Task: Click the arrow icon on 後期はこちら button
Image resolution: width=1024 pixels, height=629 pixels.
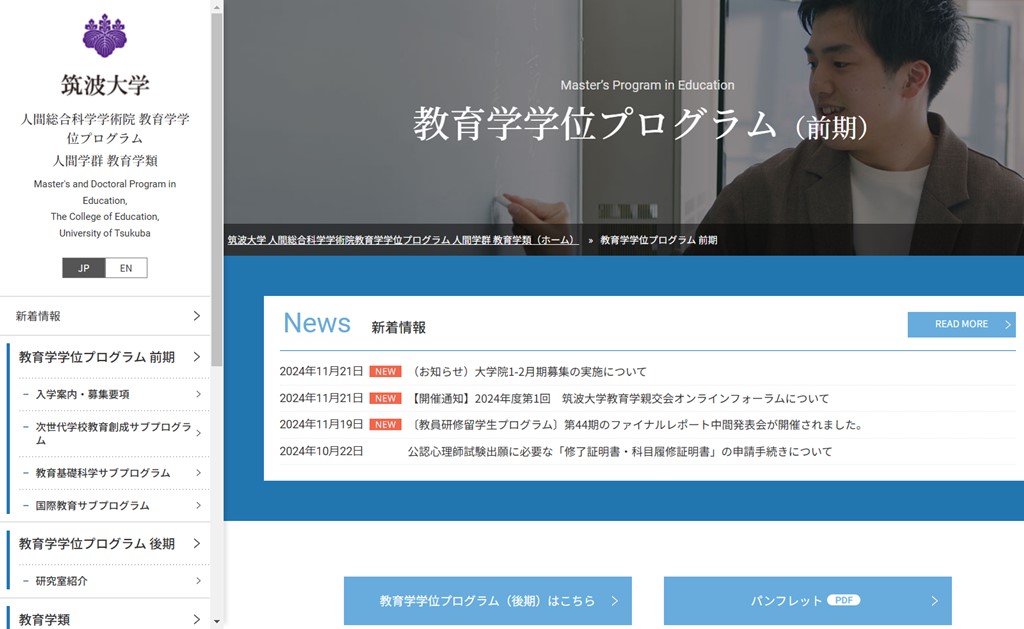Action: point(615,601)
